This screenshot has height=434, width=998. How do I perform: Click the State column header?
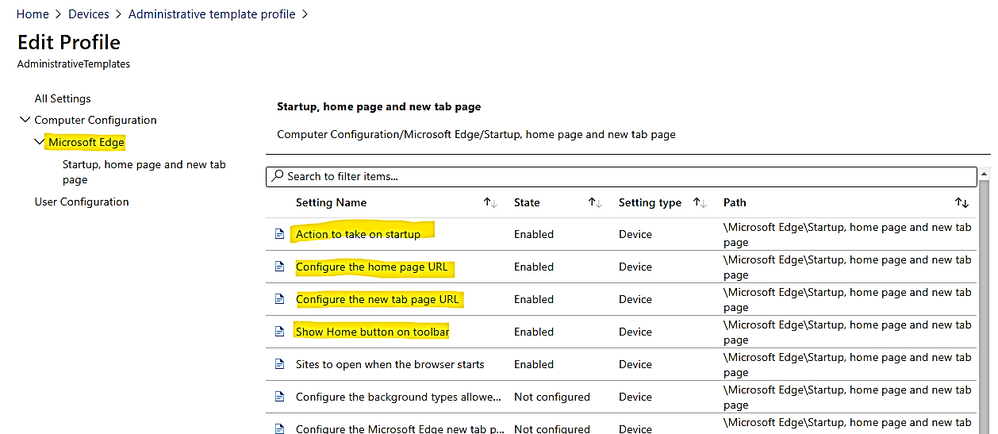[527, 203]
